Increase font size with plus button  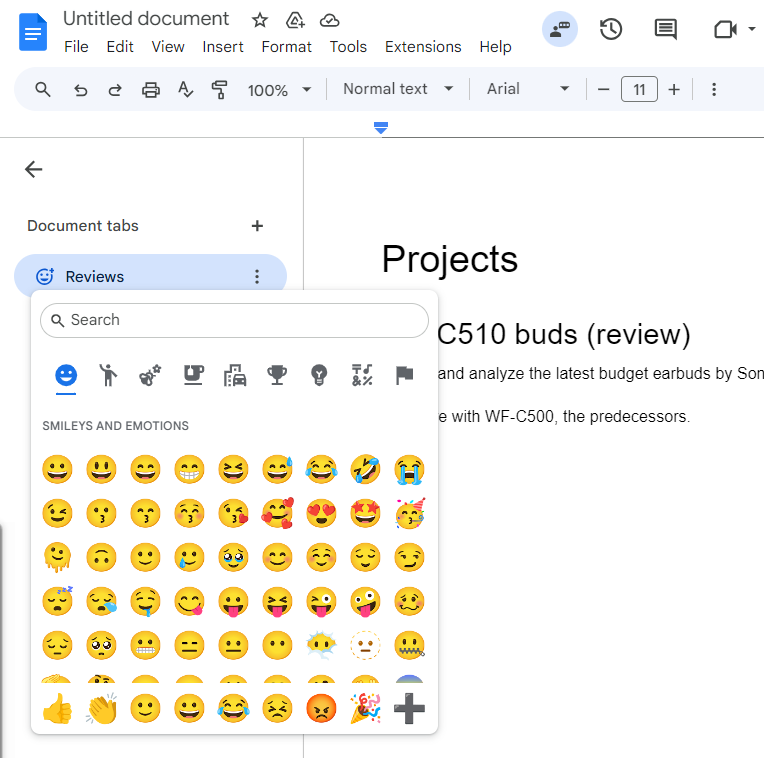674,90
